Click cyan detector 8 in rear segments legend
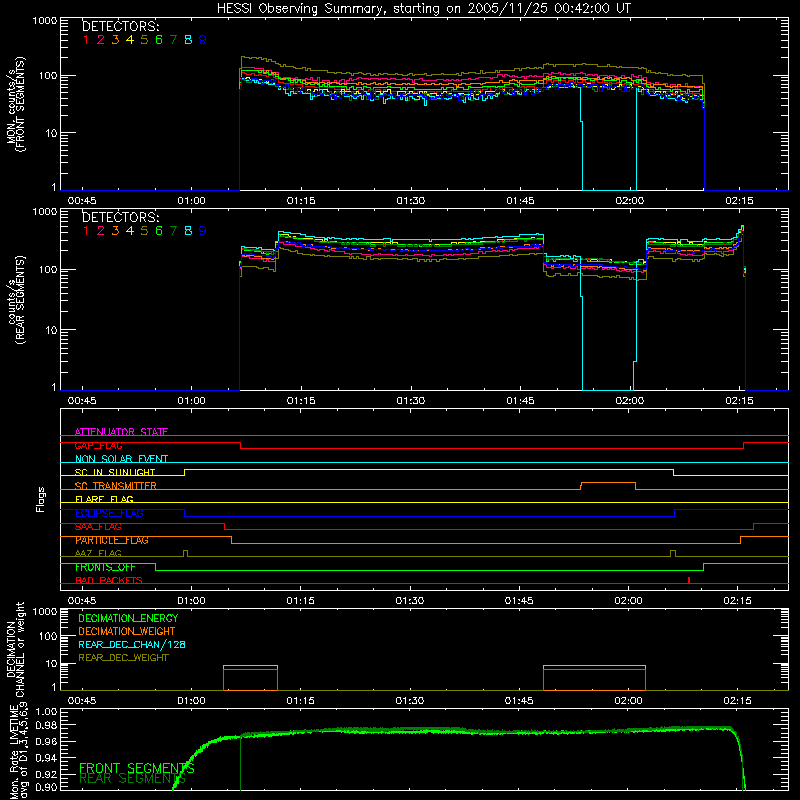Image resolution: width=800 pixels, height=800 pixels. tap(188, 231)
